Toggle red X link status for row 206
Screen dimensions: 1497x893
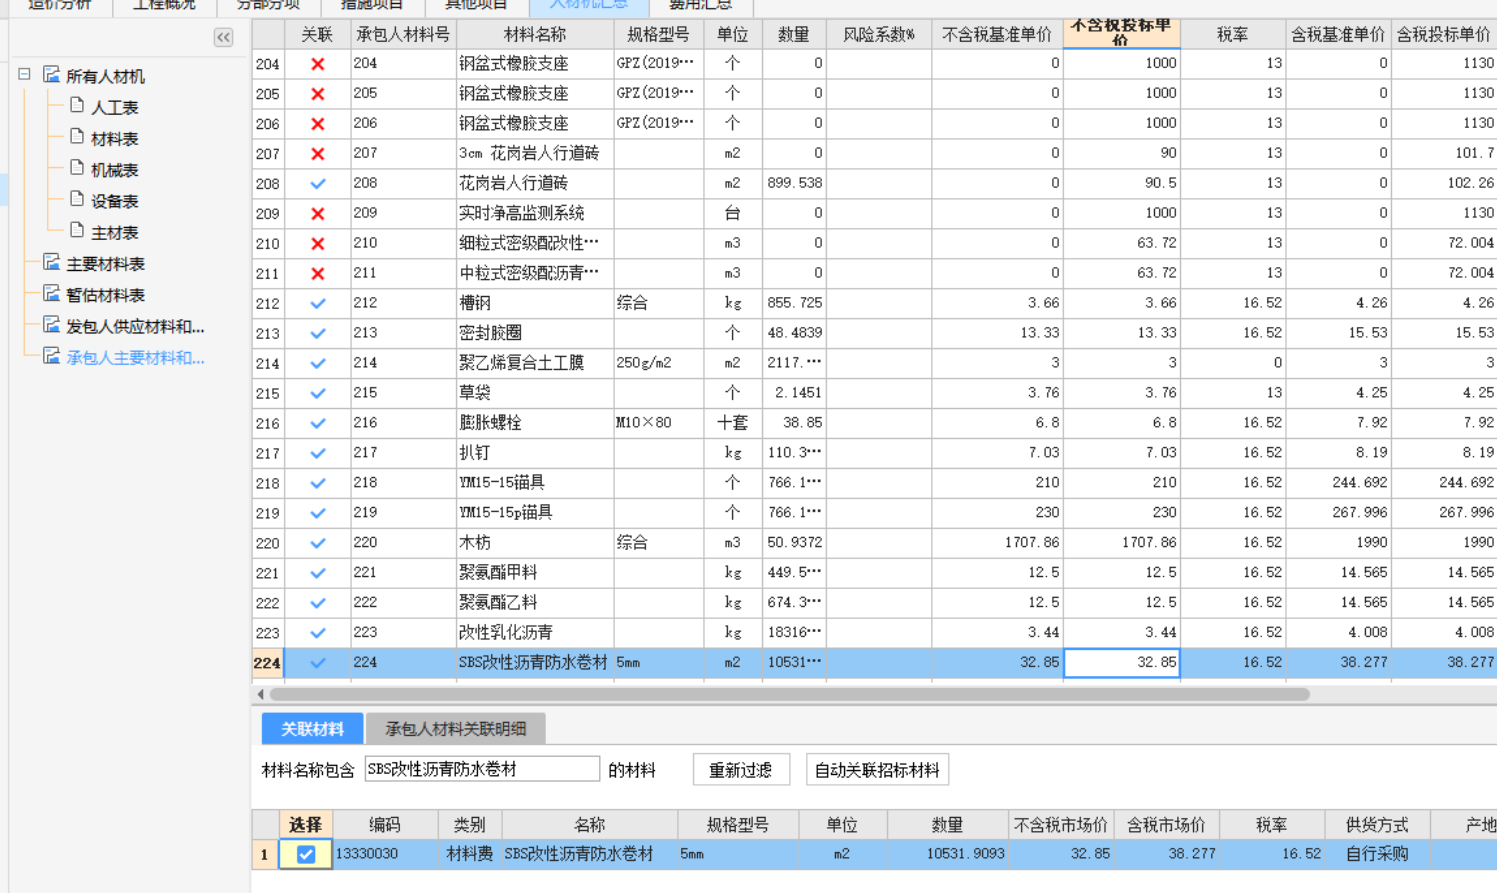tap(317, 124)
